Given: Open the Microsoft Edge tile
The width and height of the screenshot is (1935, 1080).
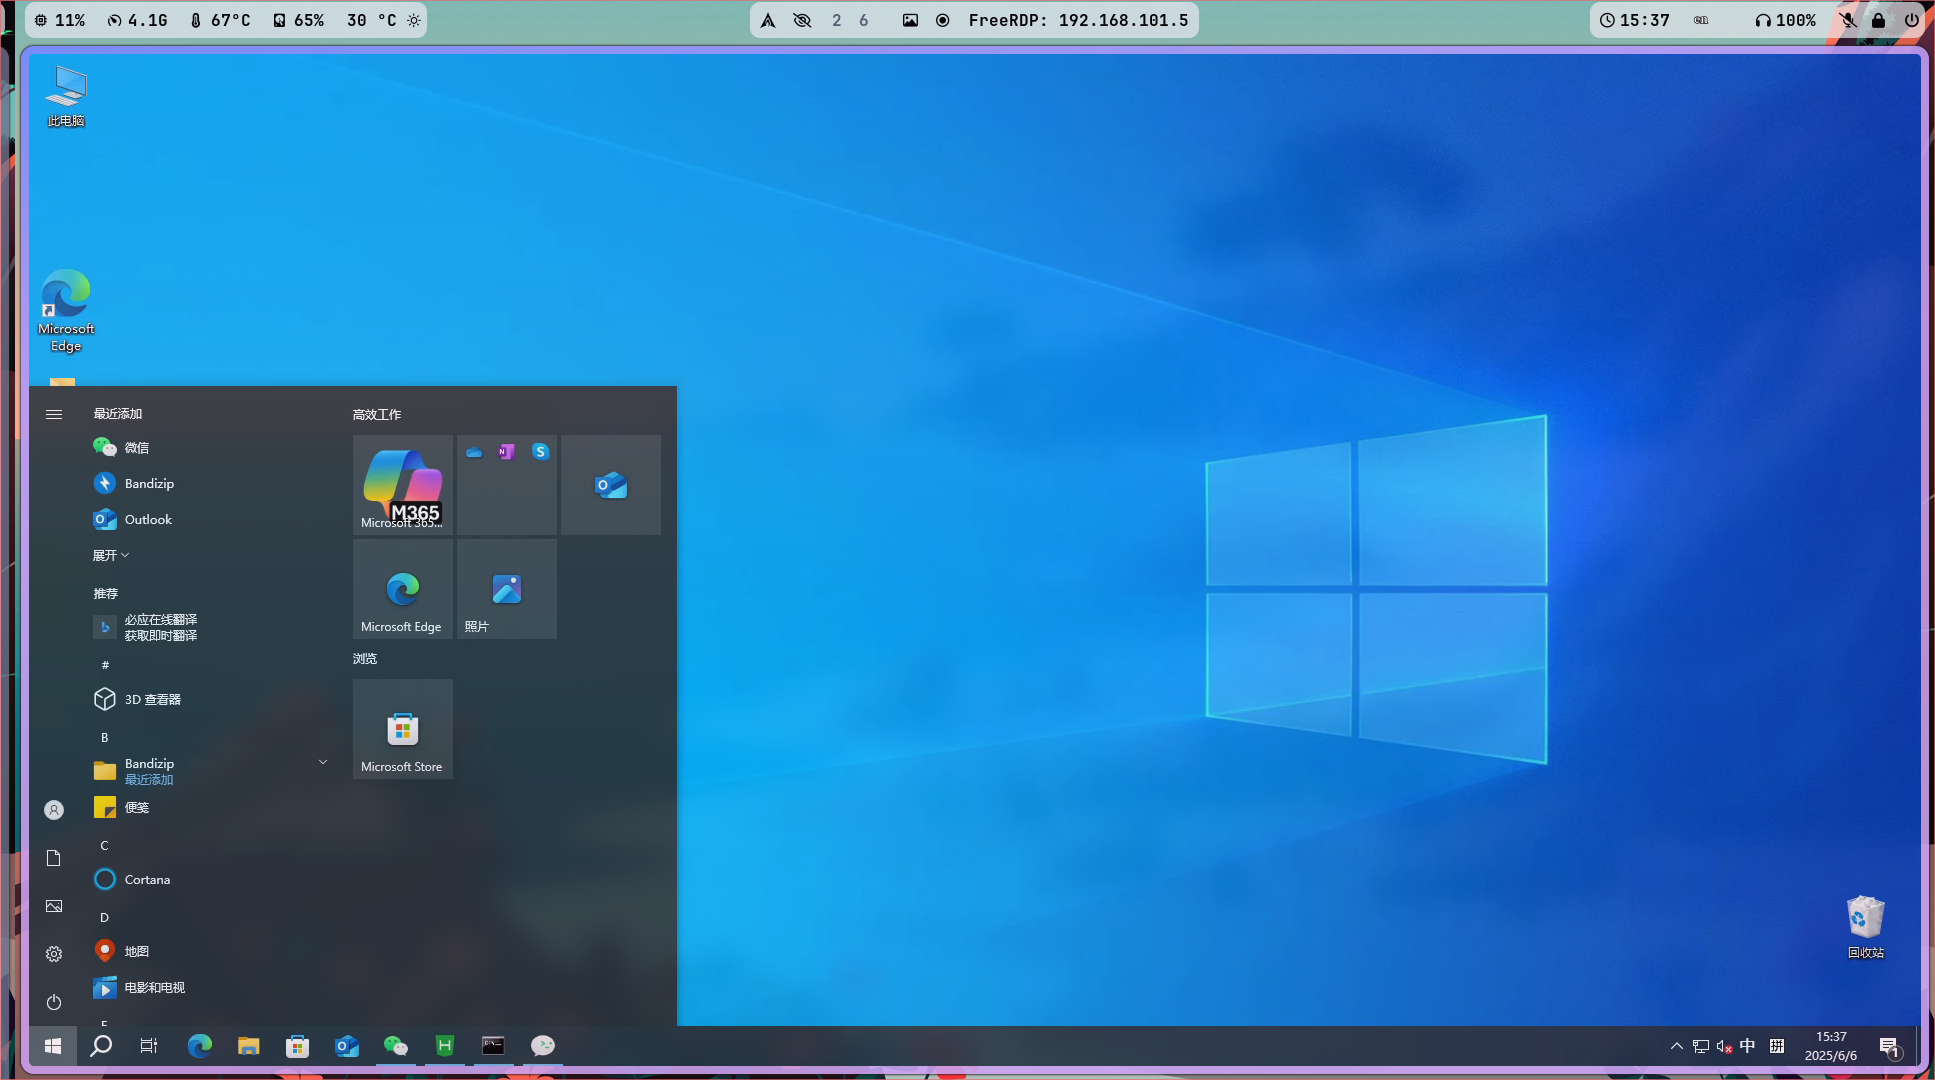Looking at the screenshot, I should tap(403, 589).
